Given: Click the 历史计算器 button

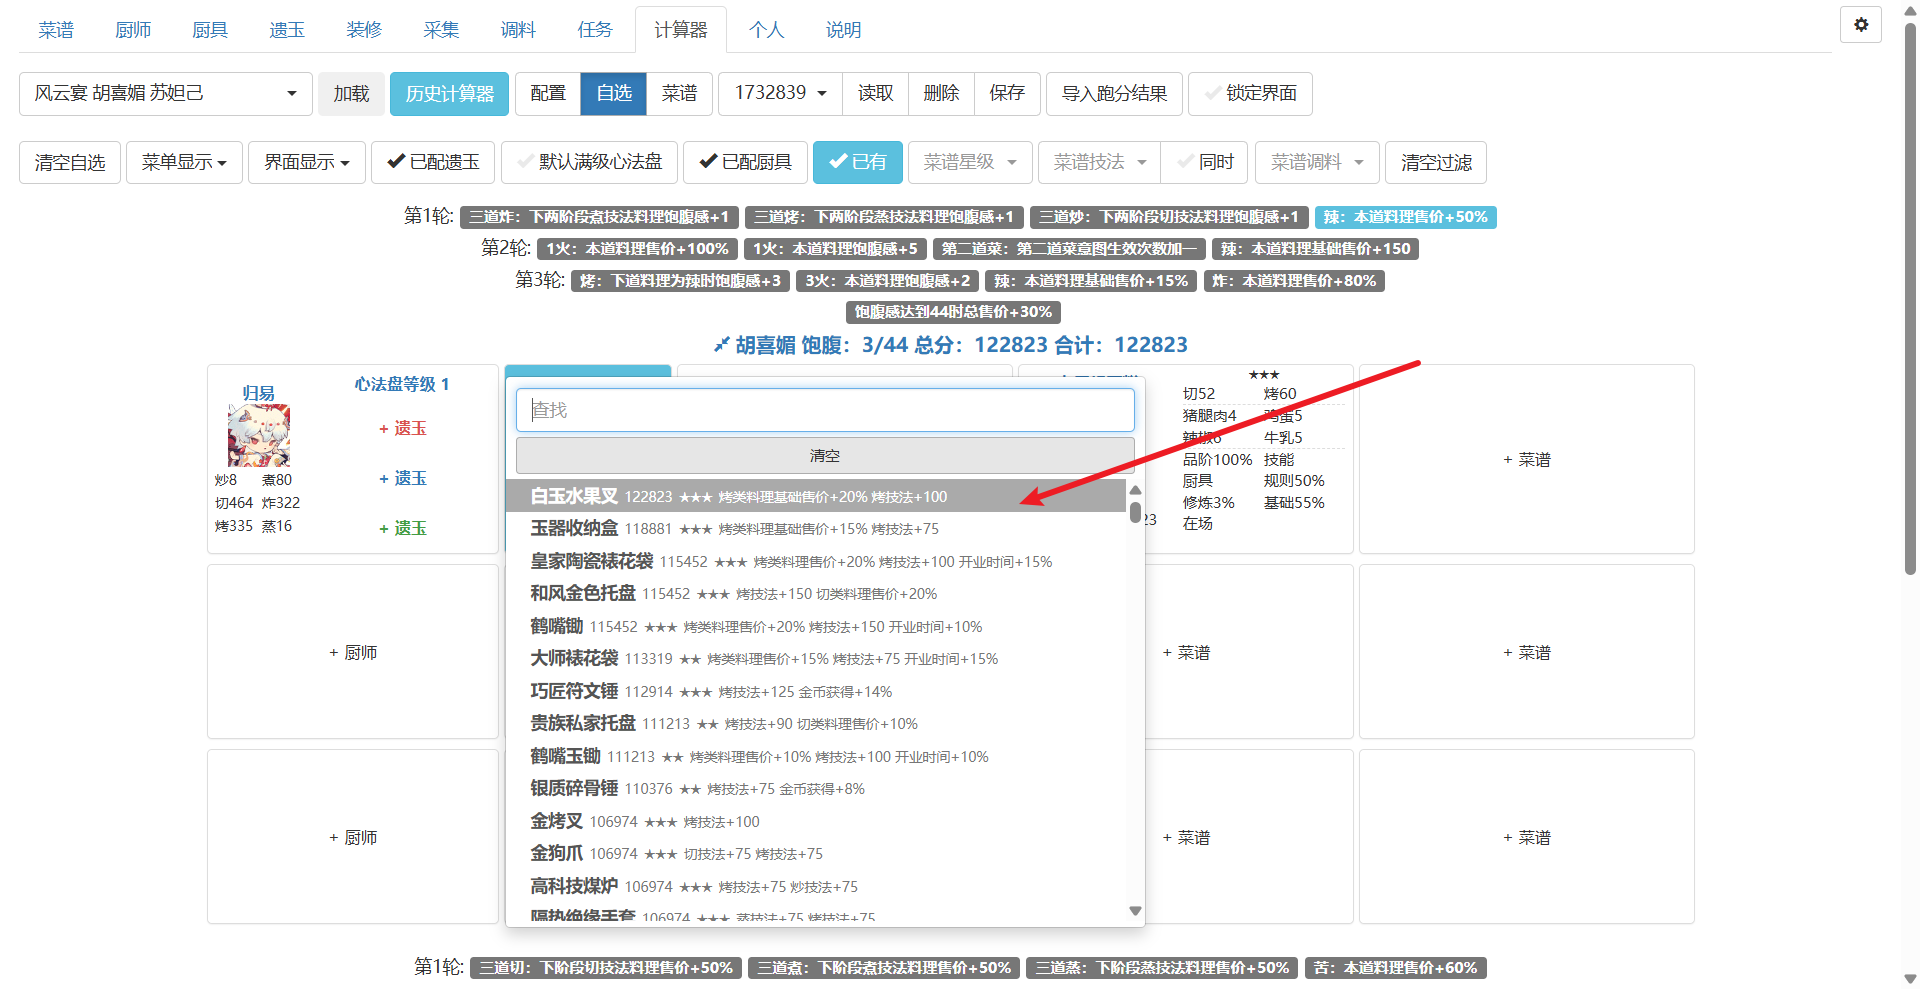Looking at the screenshot, I should 449,93.
